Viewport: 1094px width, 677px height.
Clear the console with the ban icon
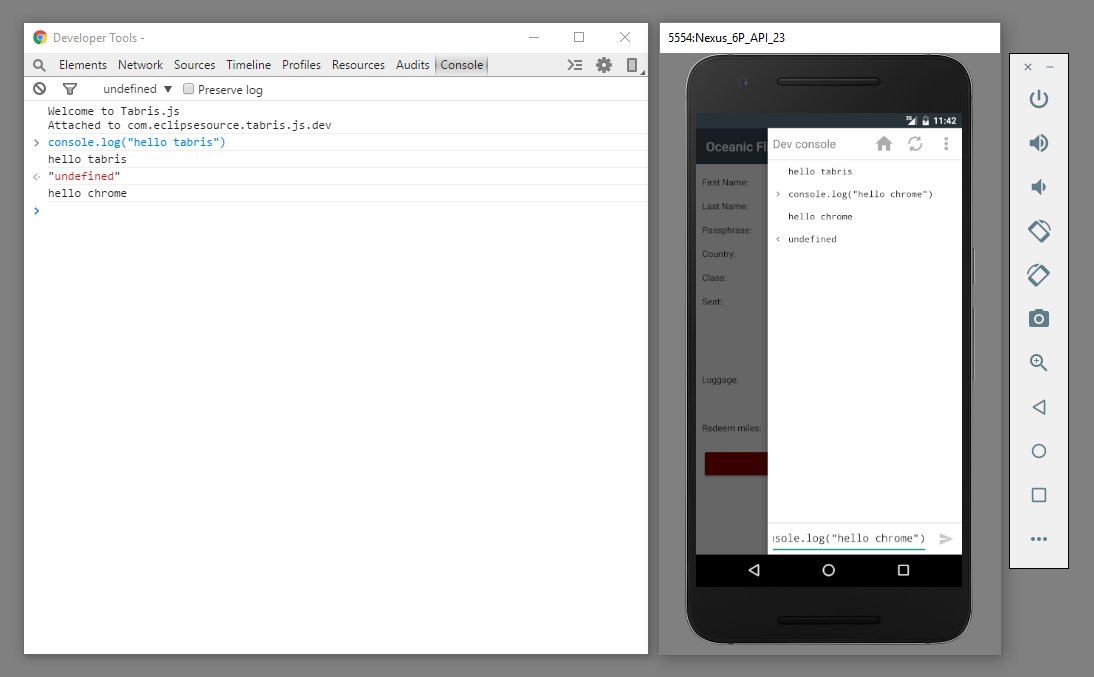click(40, 89)
